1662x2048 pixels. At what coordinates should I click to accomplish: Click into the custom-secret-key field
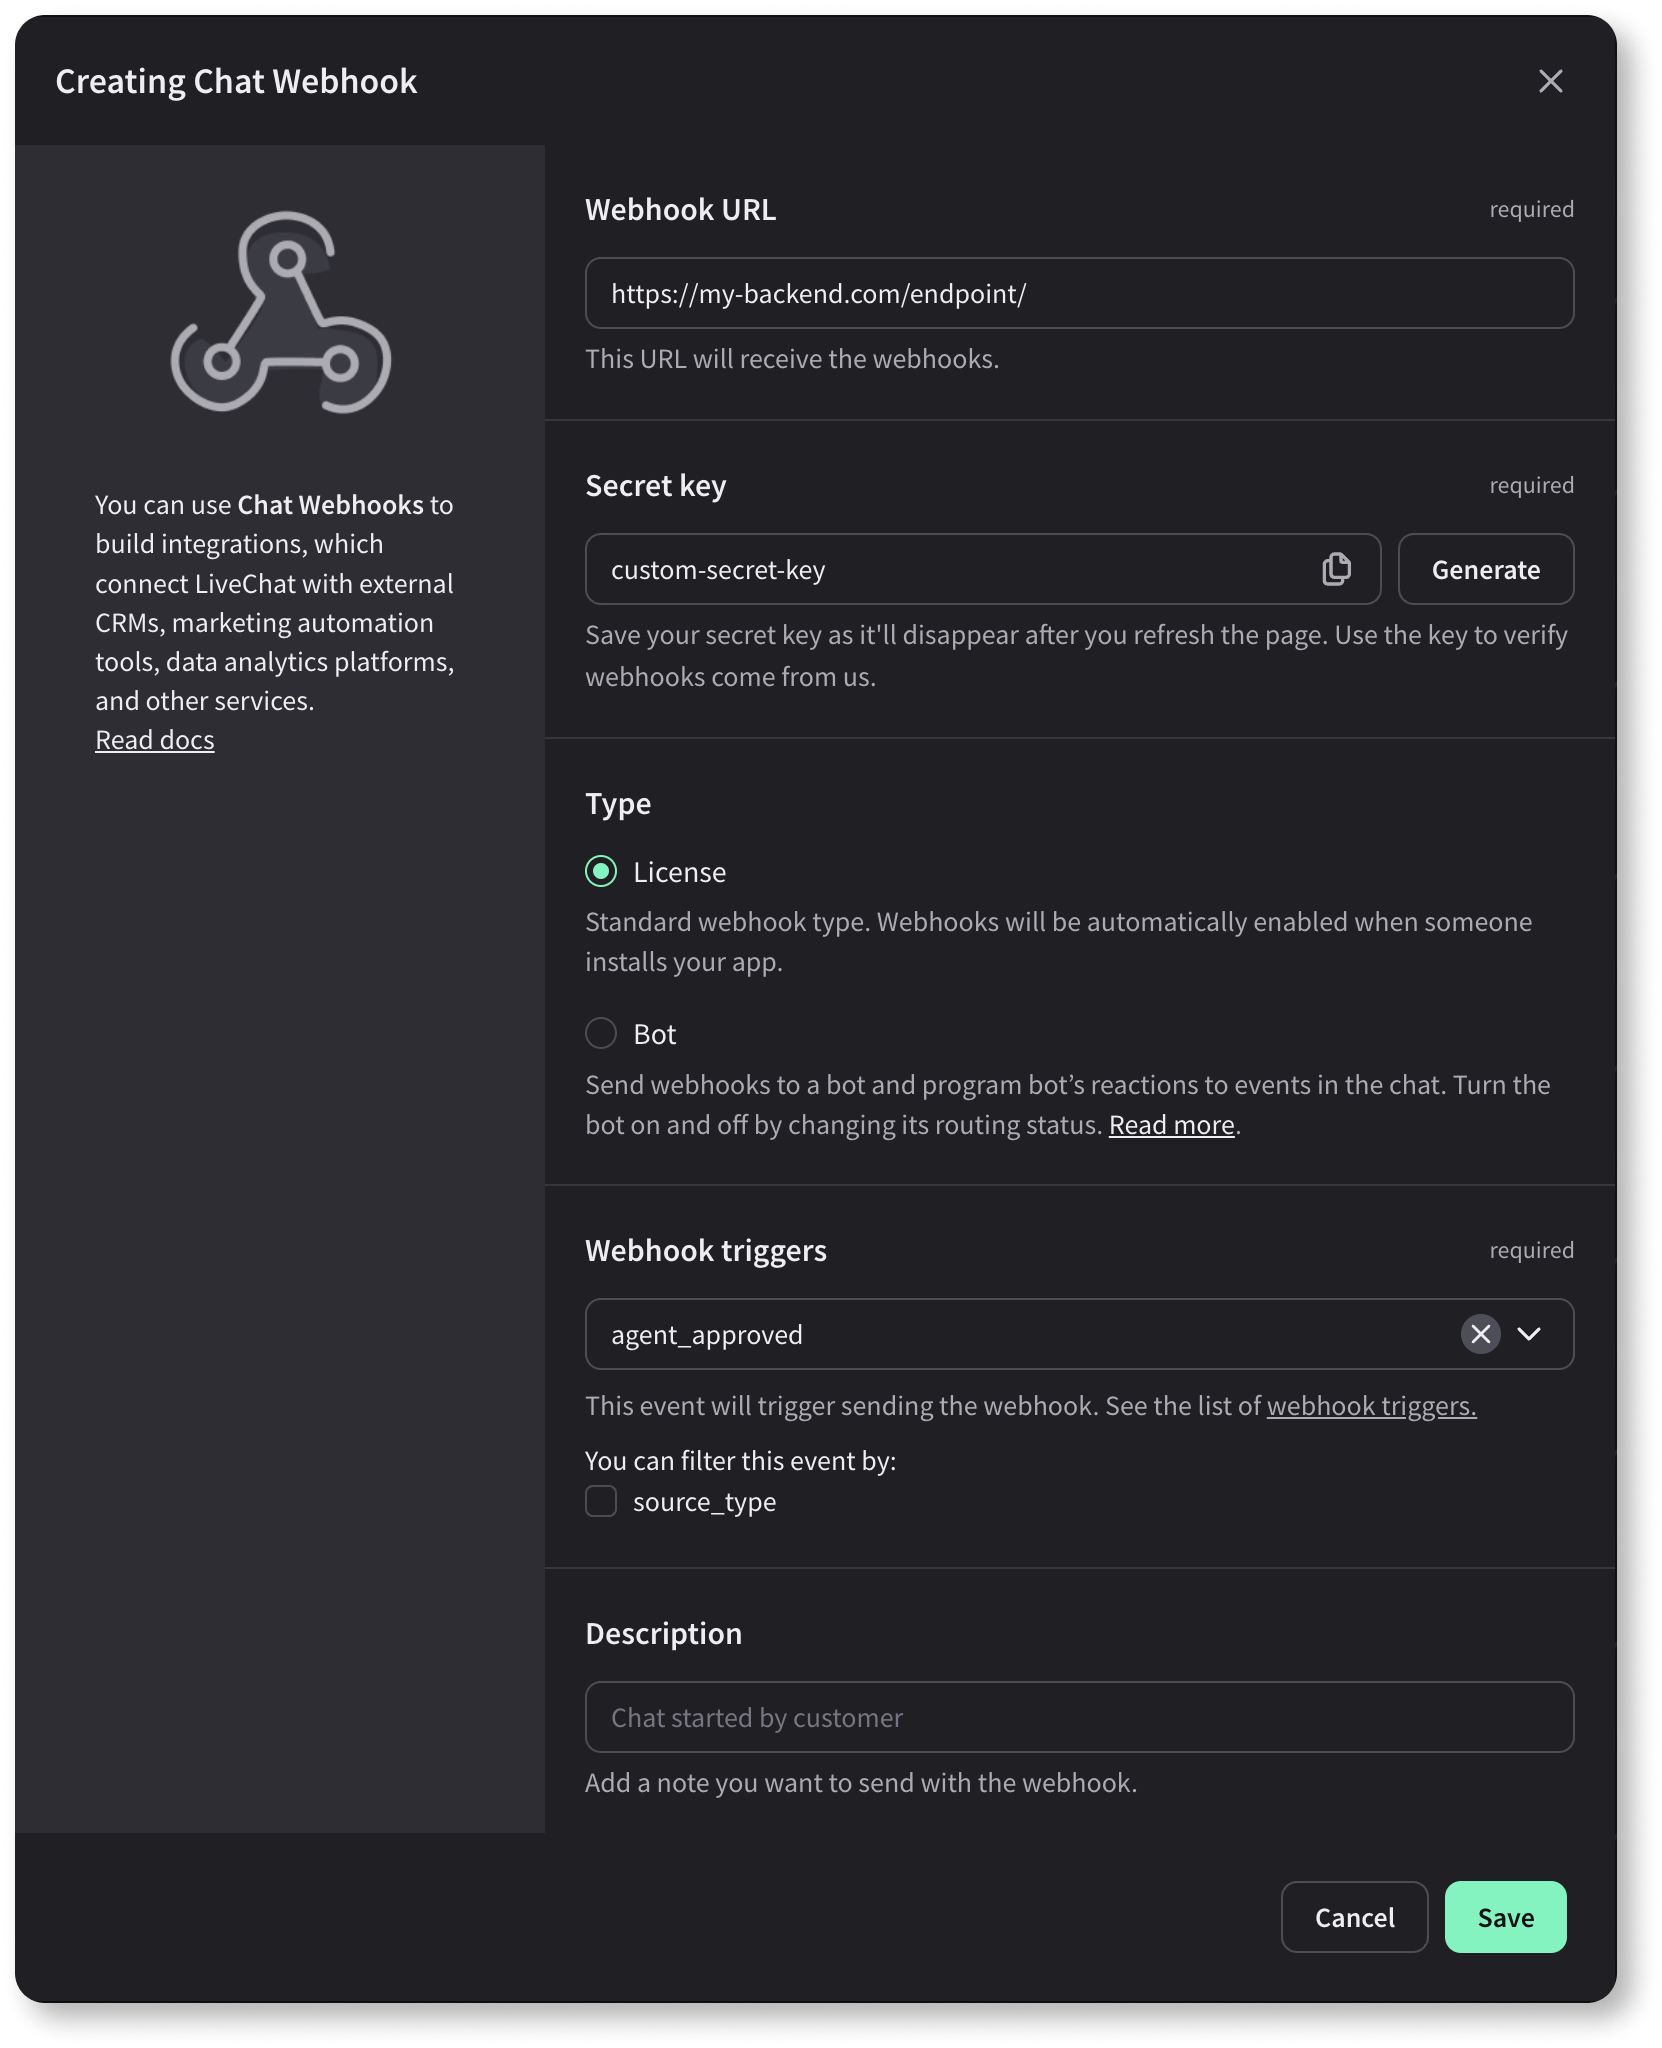click(950, 569)
